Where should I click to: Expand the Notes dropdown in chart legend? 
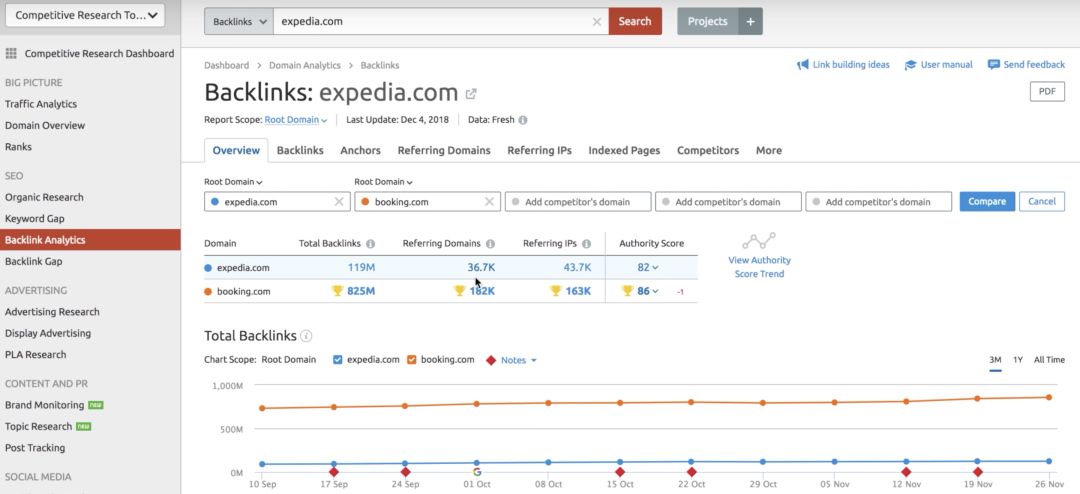519,360
